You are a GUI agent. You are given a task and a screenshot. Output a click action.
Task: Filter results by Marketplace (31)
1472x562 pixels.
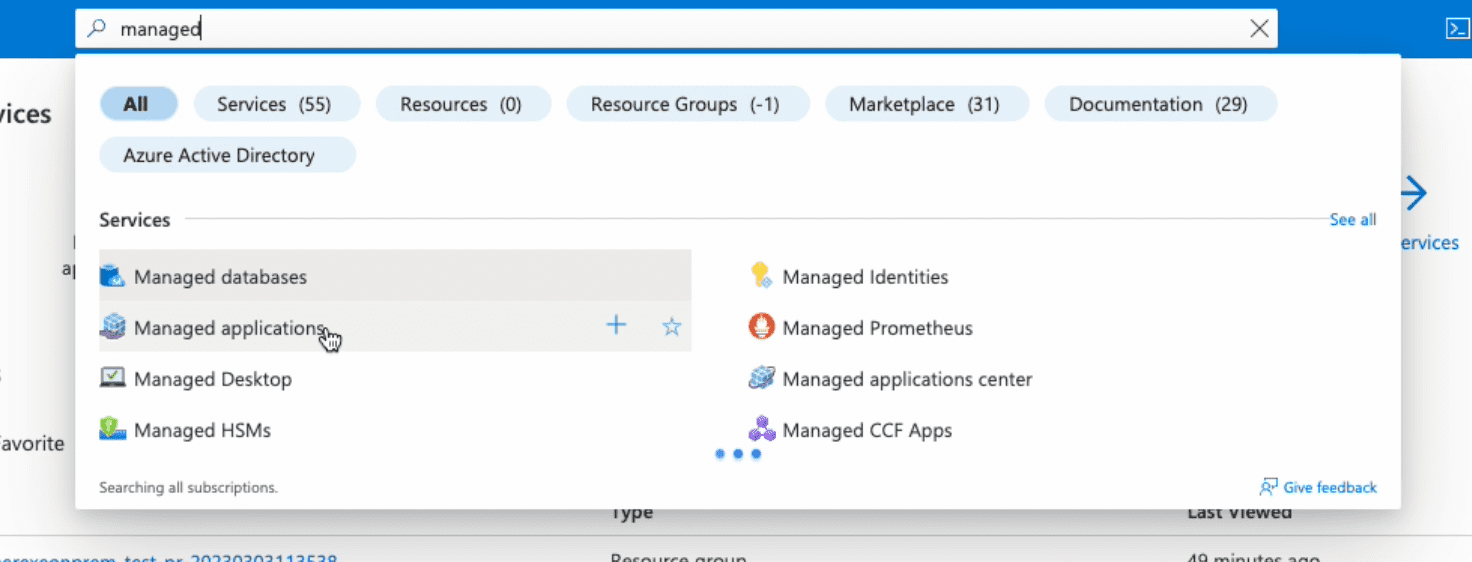click(924, 104)
